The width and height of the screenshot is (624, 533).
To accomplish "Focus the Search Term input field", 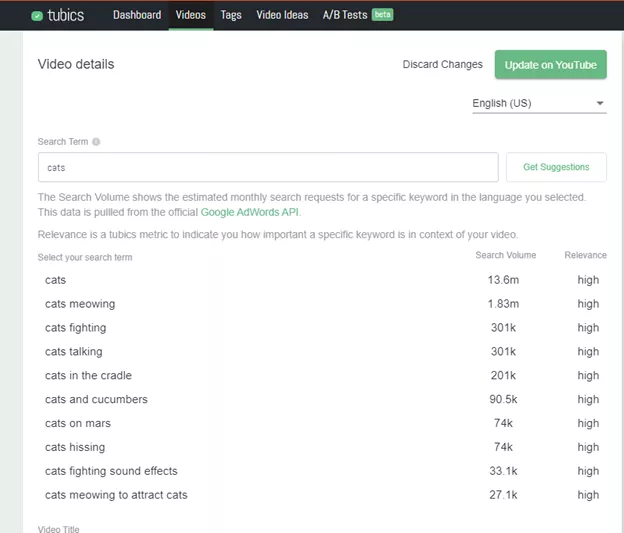I will [268, 167].
